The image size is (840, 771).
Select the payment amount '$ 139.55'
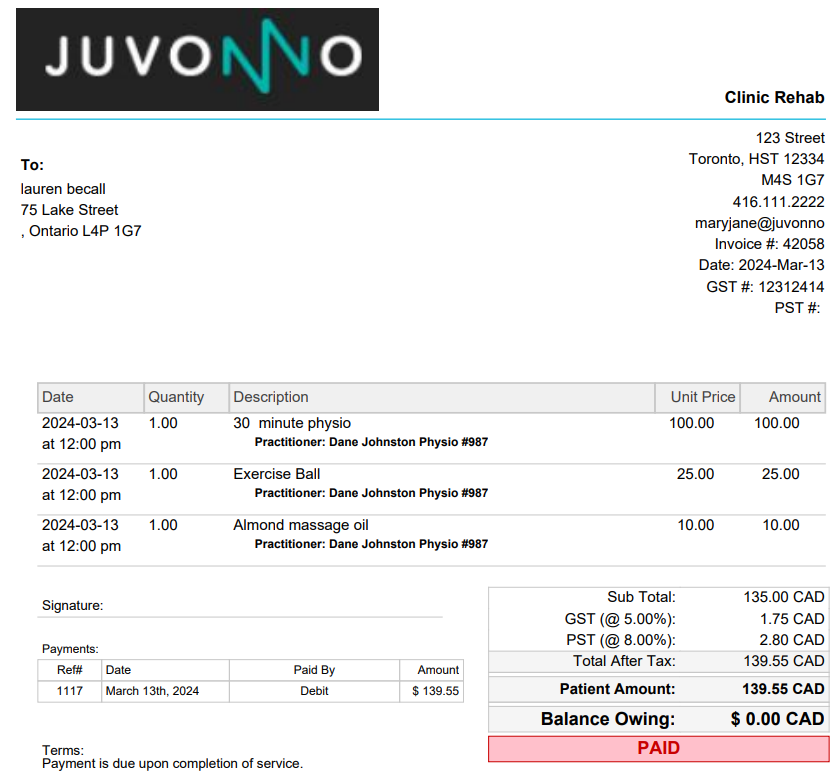[435, 691]
